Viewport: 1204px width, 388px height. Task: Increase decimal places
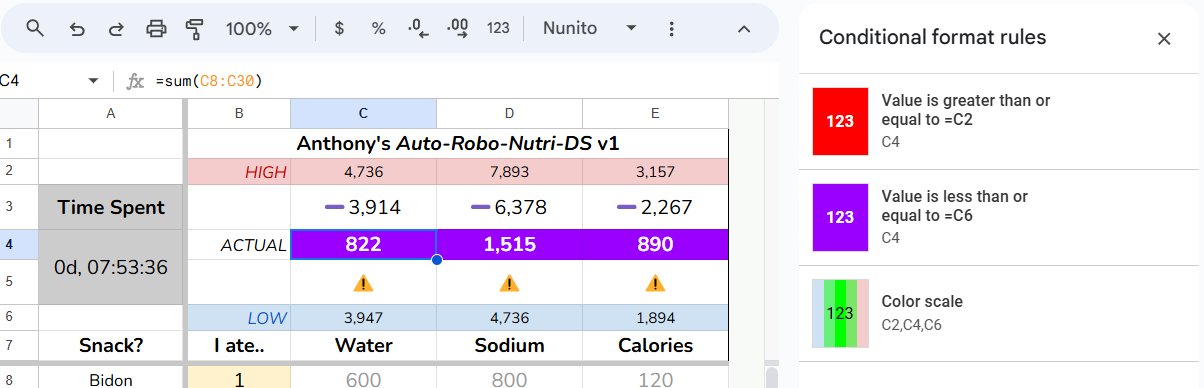[x=459, y=28]
